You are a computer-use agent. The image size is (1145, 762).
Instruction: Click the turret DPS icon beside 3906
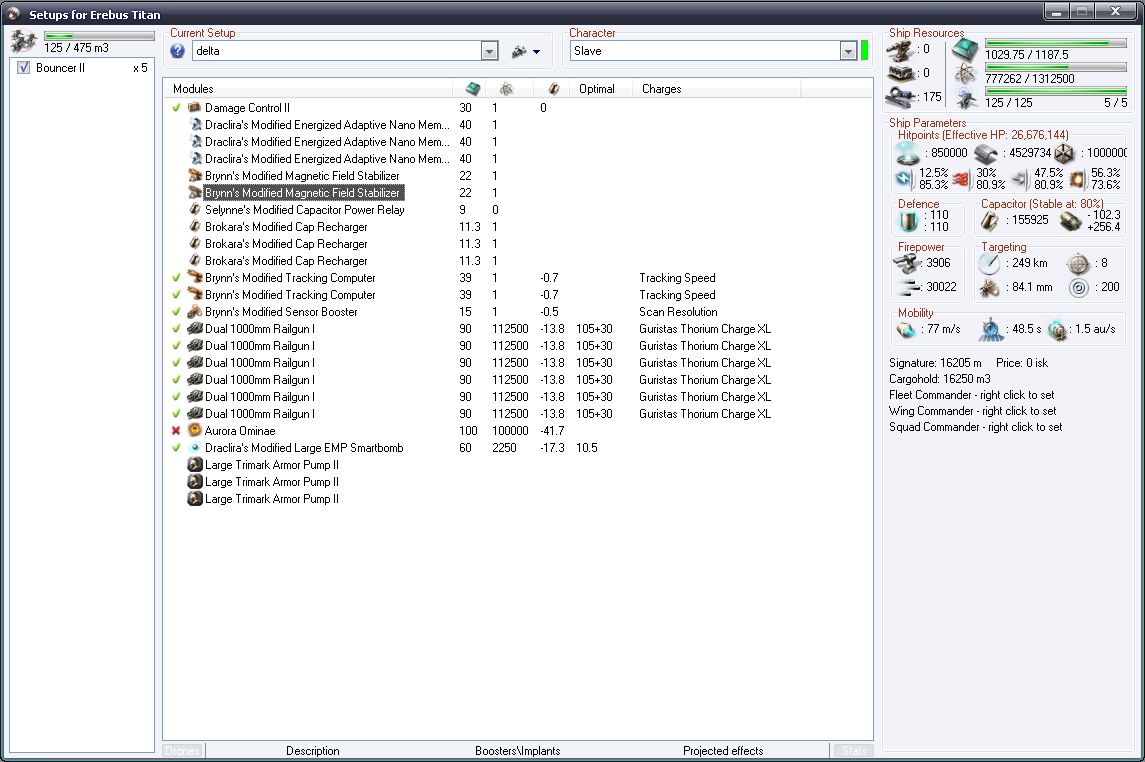click(x=908, y=263)
